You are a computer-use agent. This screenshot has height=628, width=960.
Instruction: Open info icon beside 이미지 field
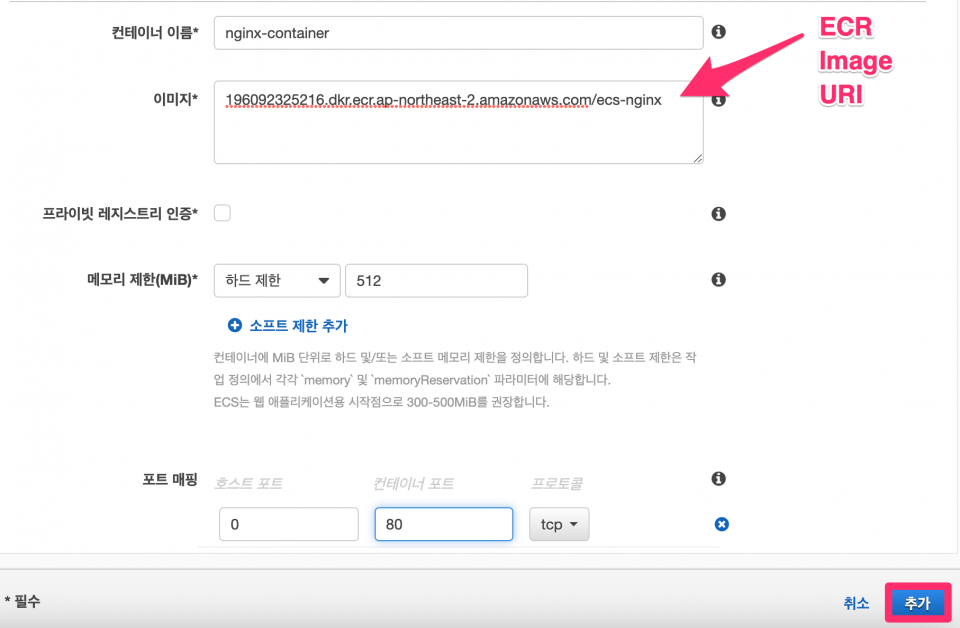719,100
